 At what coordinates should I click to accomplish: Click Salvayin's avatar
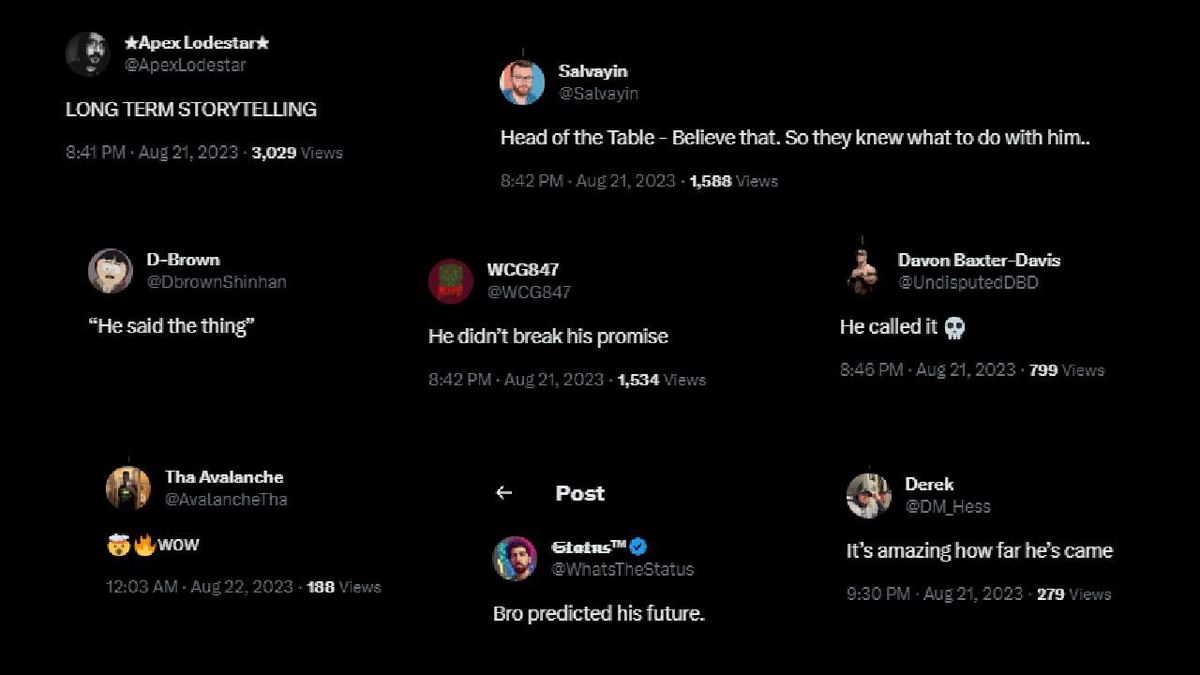(x=519, y=82)
